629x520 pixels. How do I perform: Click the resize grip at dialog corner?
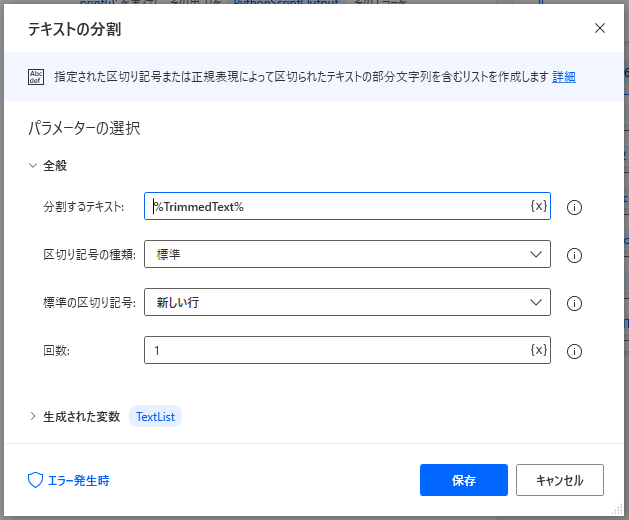(x=617, y=509)
